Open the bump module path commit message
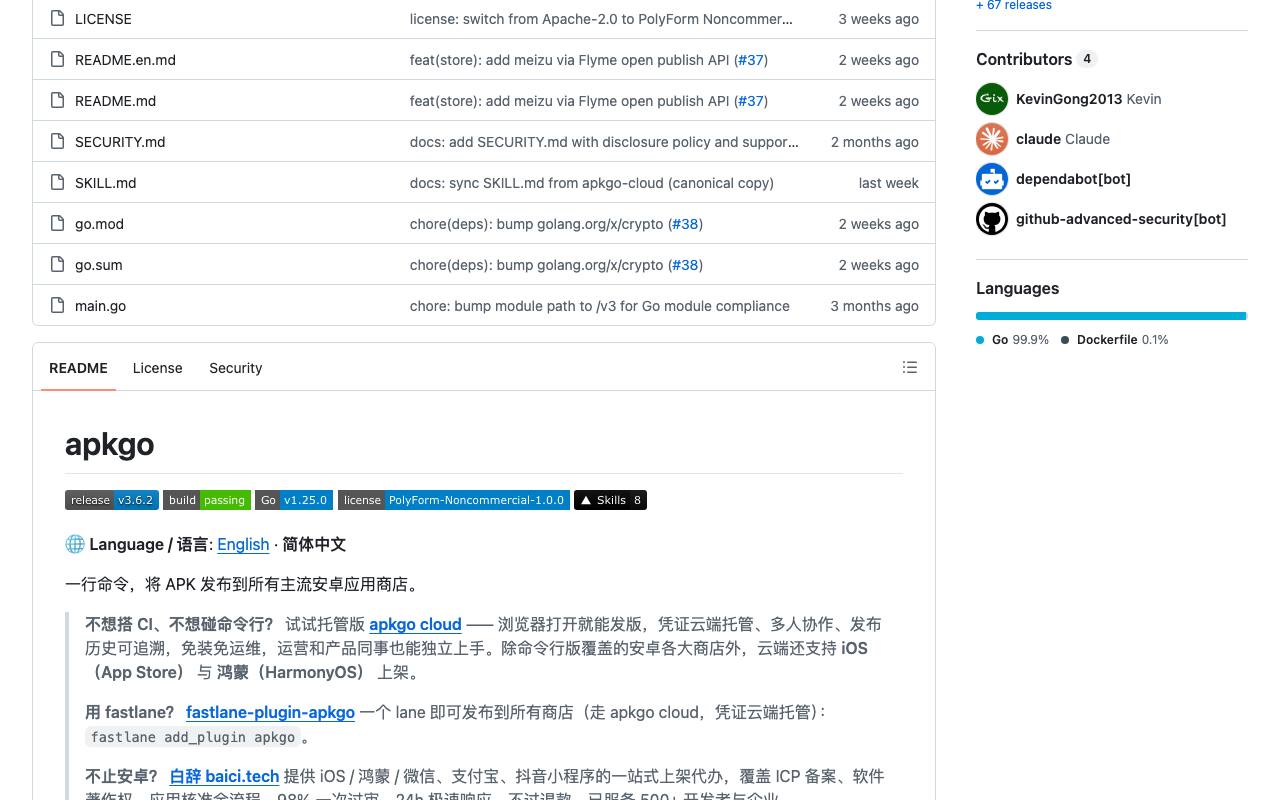 [600, 306]
